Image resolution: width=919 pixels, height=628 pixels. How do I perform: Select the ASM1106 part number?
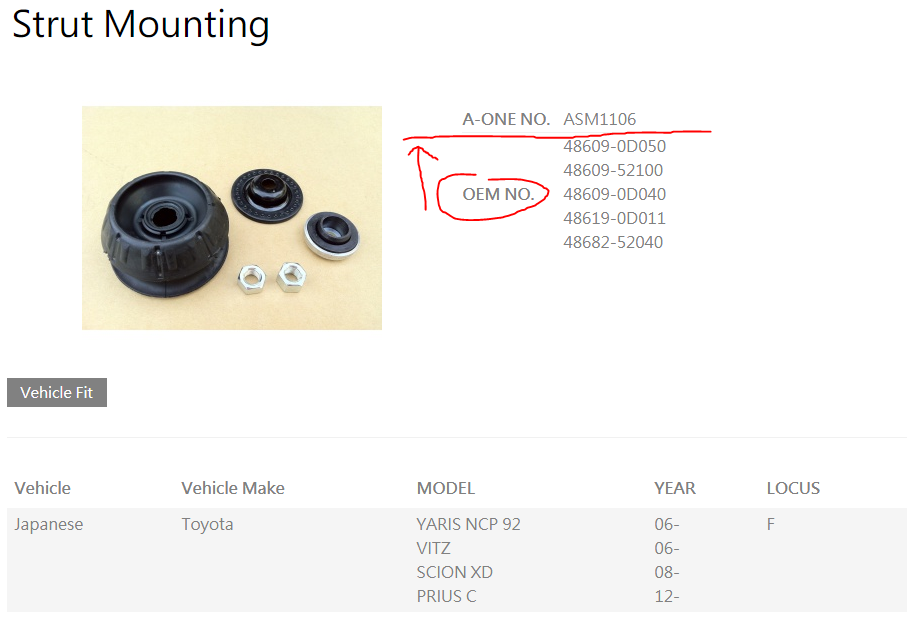point(600,120)
